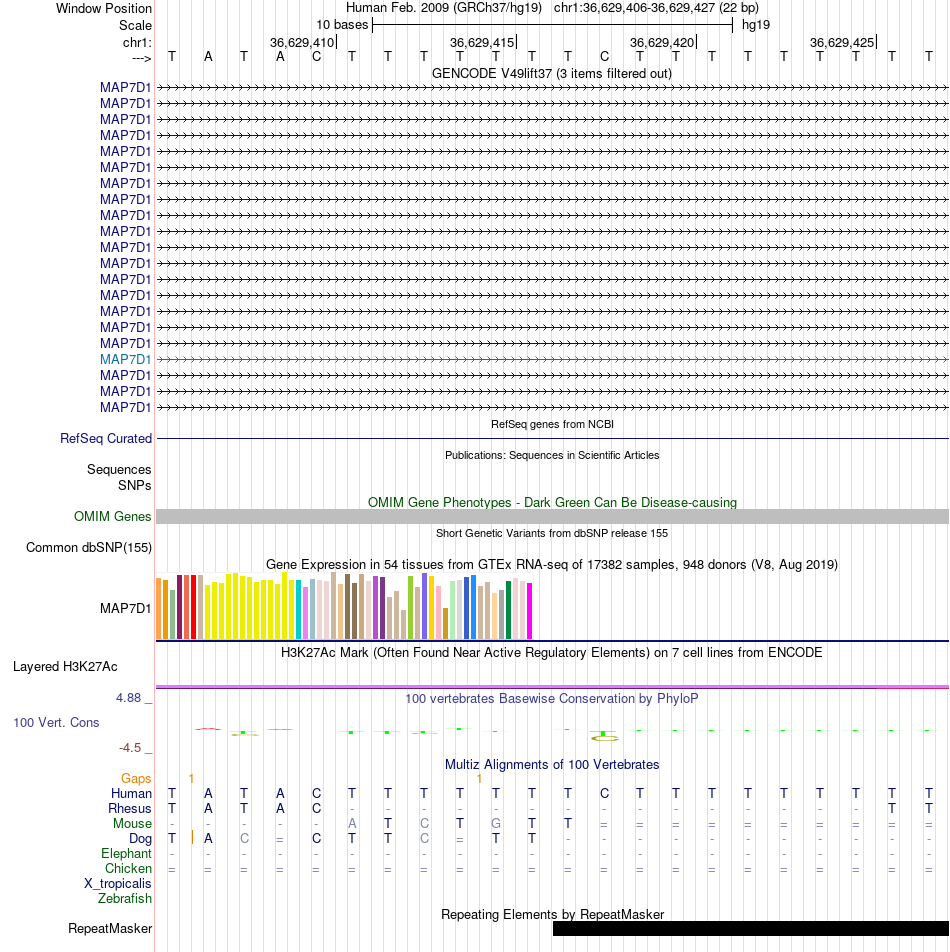The image size is (950, 952).
Task: Open the GENCODE V49lift37 track title
Action: [x=552, y=73]
